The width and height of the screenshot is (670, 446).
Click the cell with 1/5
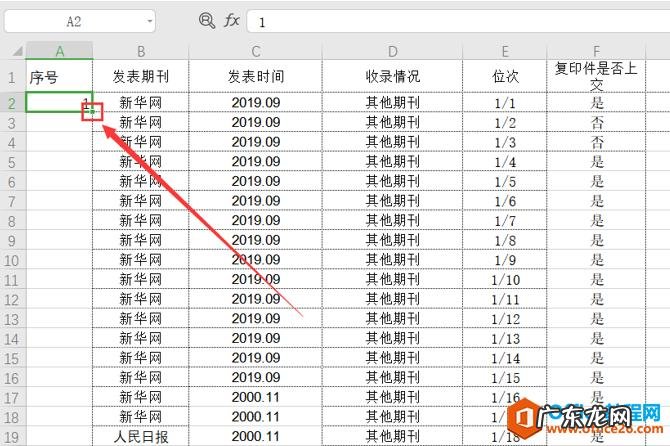[x=505, y=182]
